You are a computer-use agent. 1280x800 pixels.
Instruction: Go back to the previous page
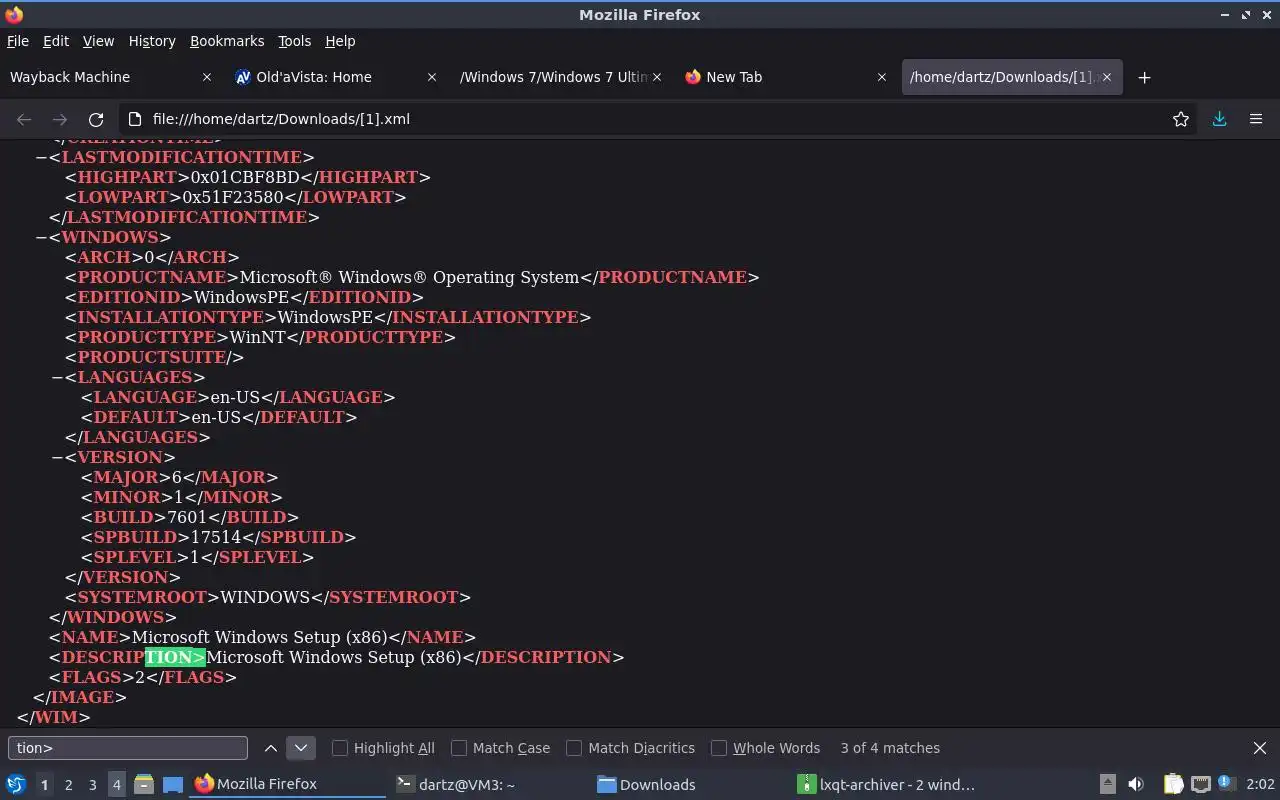pos(24,119)
